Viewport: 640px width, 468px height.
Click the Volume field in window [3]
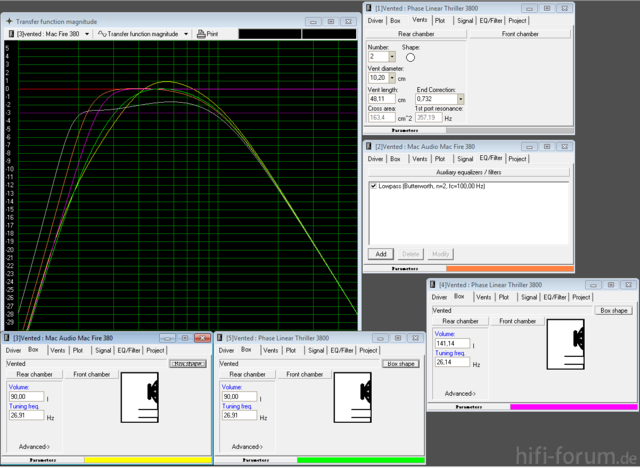coord(27,397)
